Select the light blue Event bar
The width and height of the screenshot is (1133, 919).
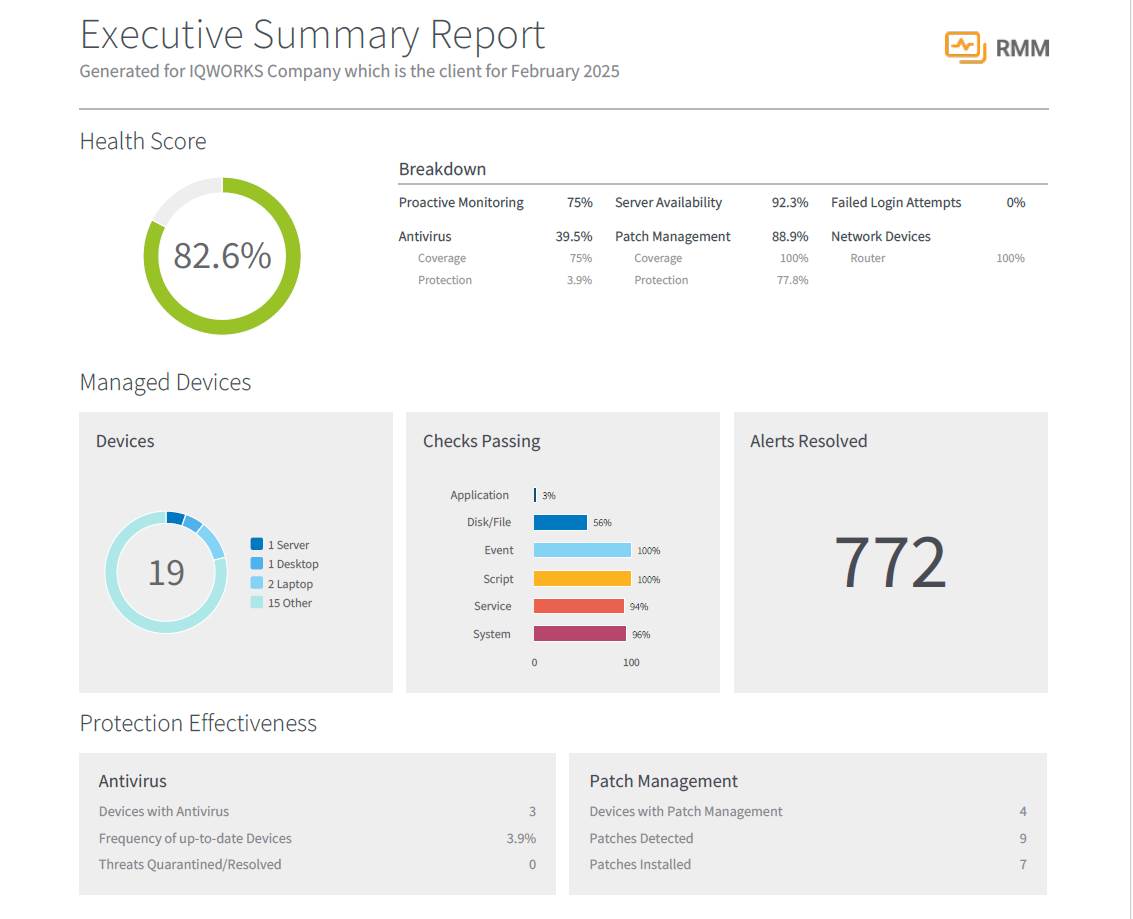click(x=582, y=550)
